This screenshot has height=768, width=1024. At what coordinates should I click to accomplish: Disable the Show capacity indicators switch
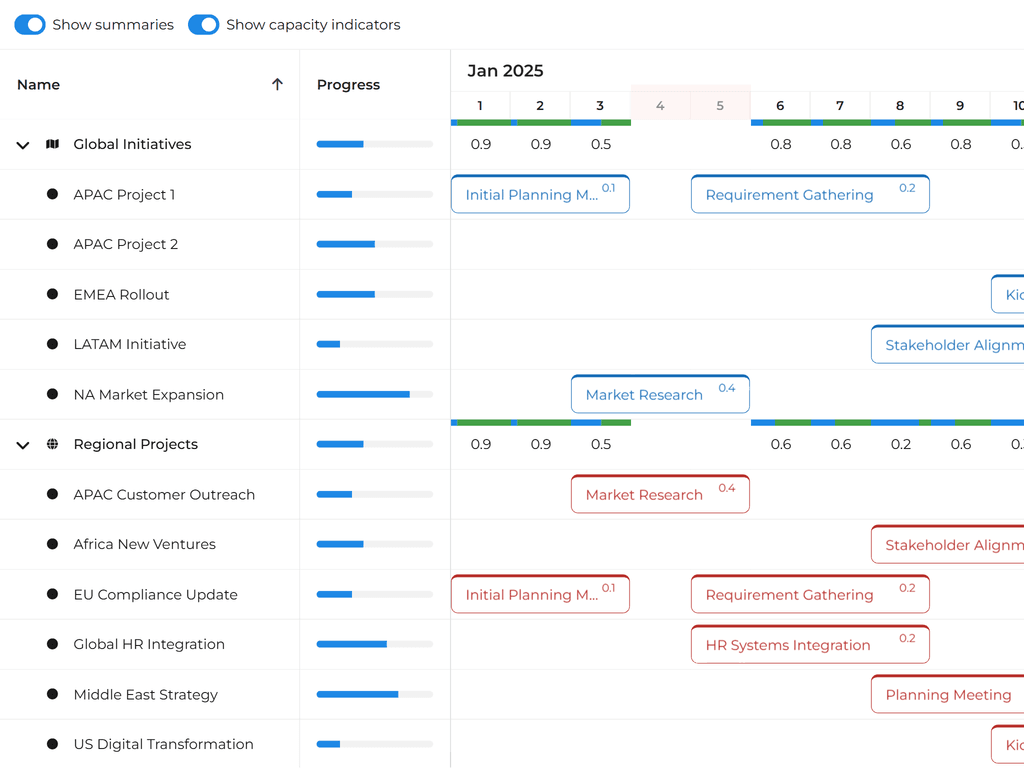click(x=204, y=25)
